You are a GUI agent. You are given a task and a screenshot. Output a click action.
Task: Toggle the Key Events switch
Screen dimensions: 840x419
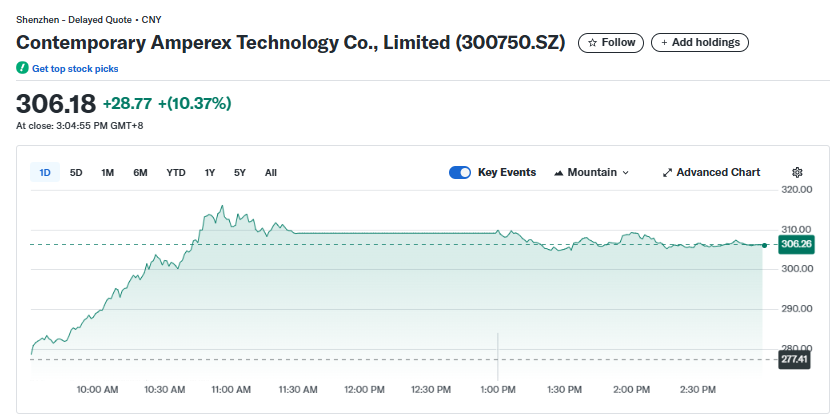[460, 173]
